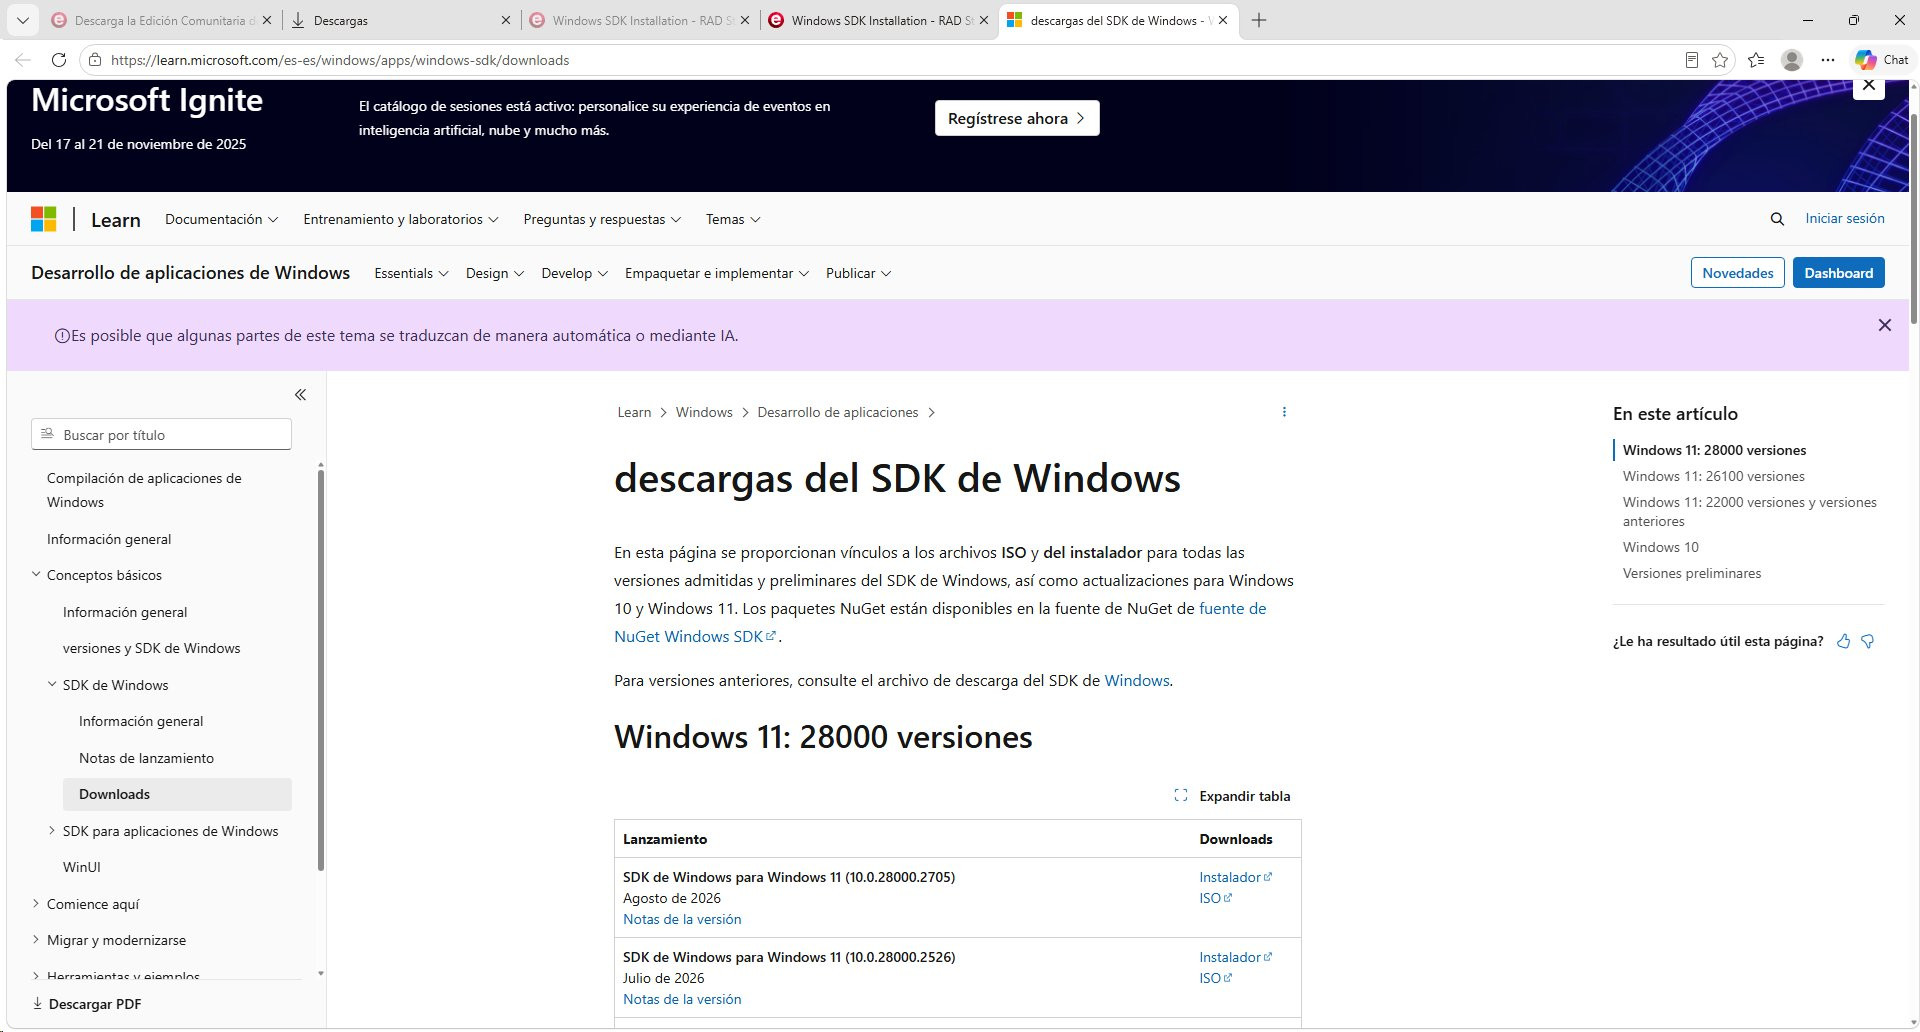
Task: Click ISO link for 10.0.28000.2705
Action: click(x=1215, y=898)
